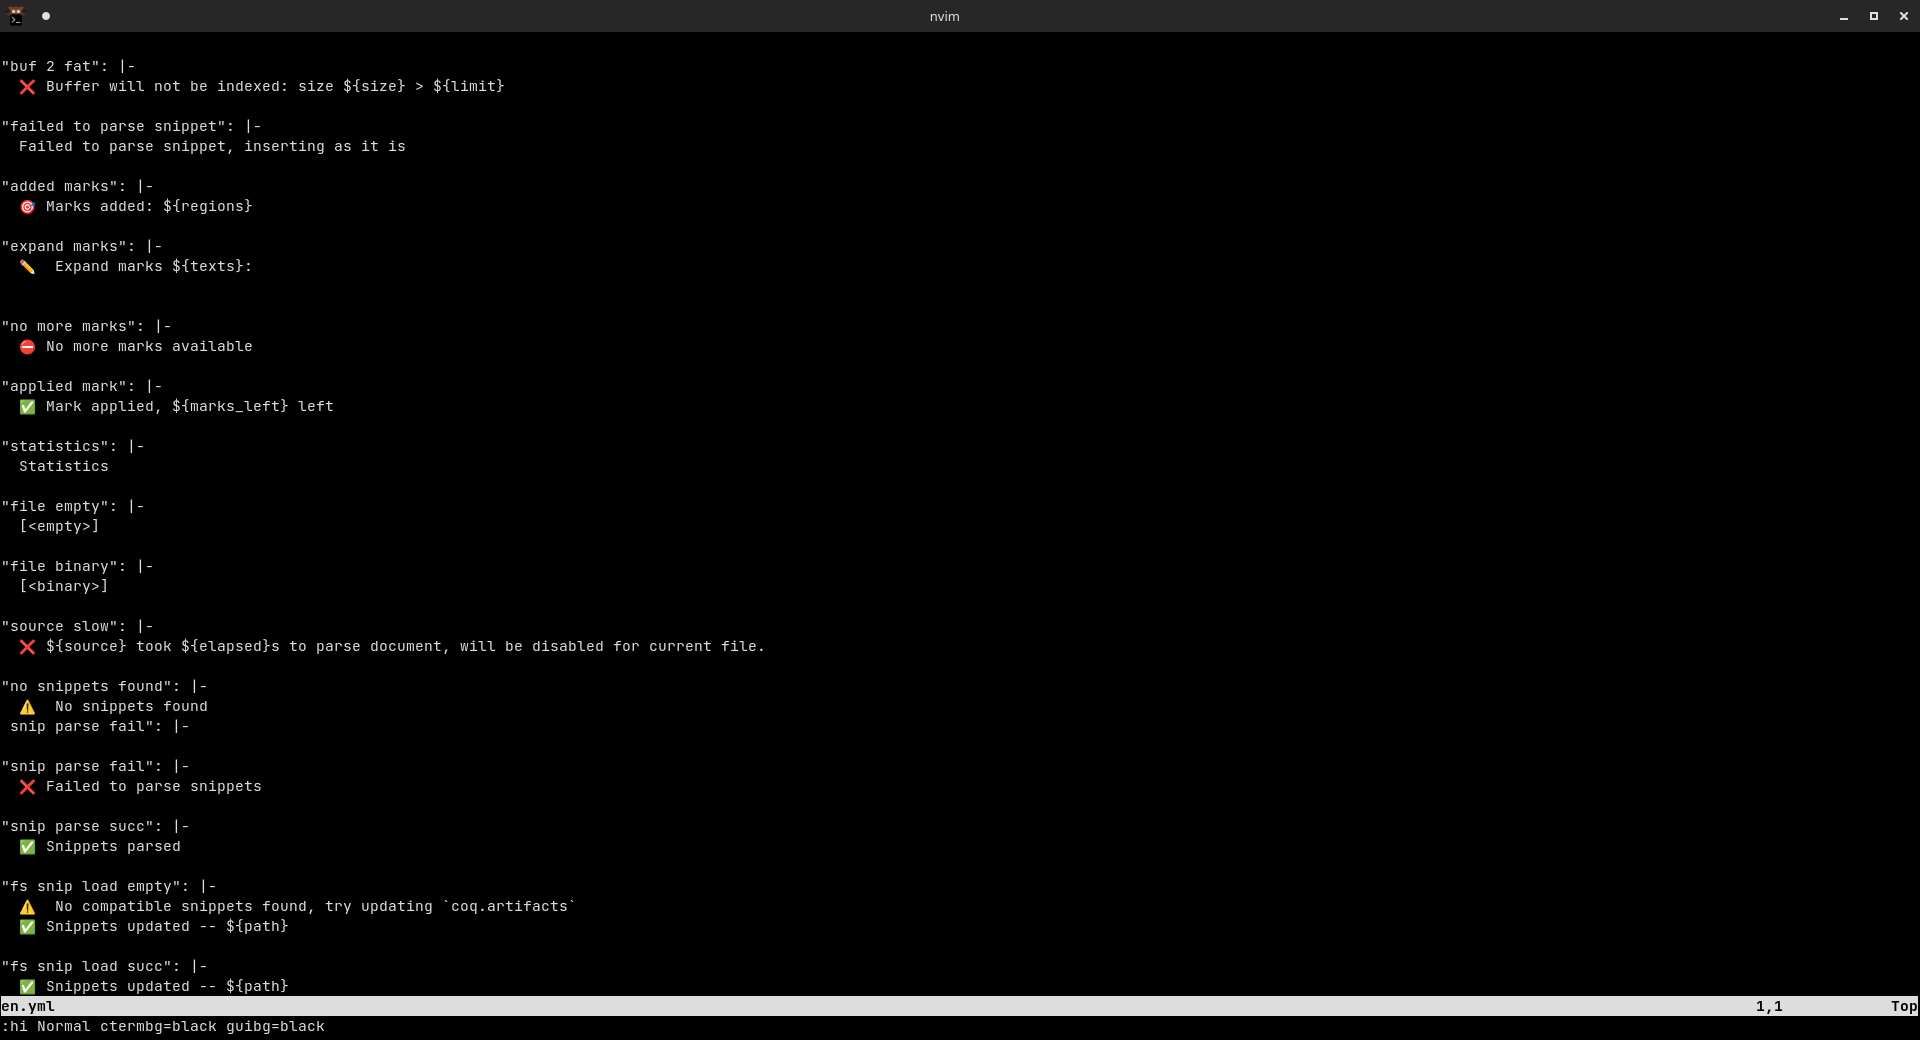Click the red X before "${source} took ${elapsed}s"
This screenshot has height=1040, width=1920.
coord(27,647)
